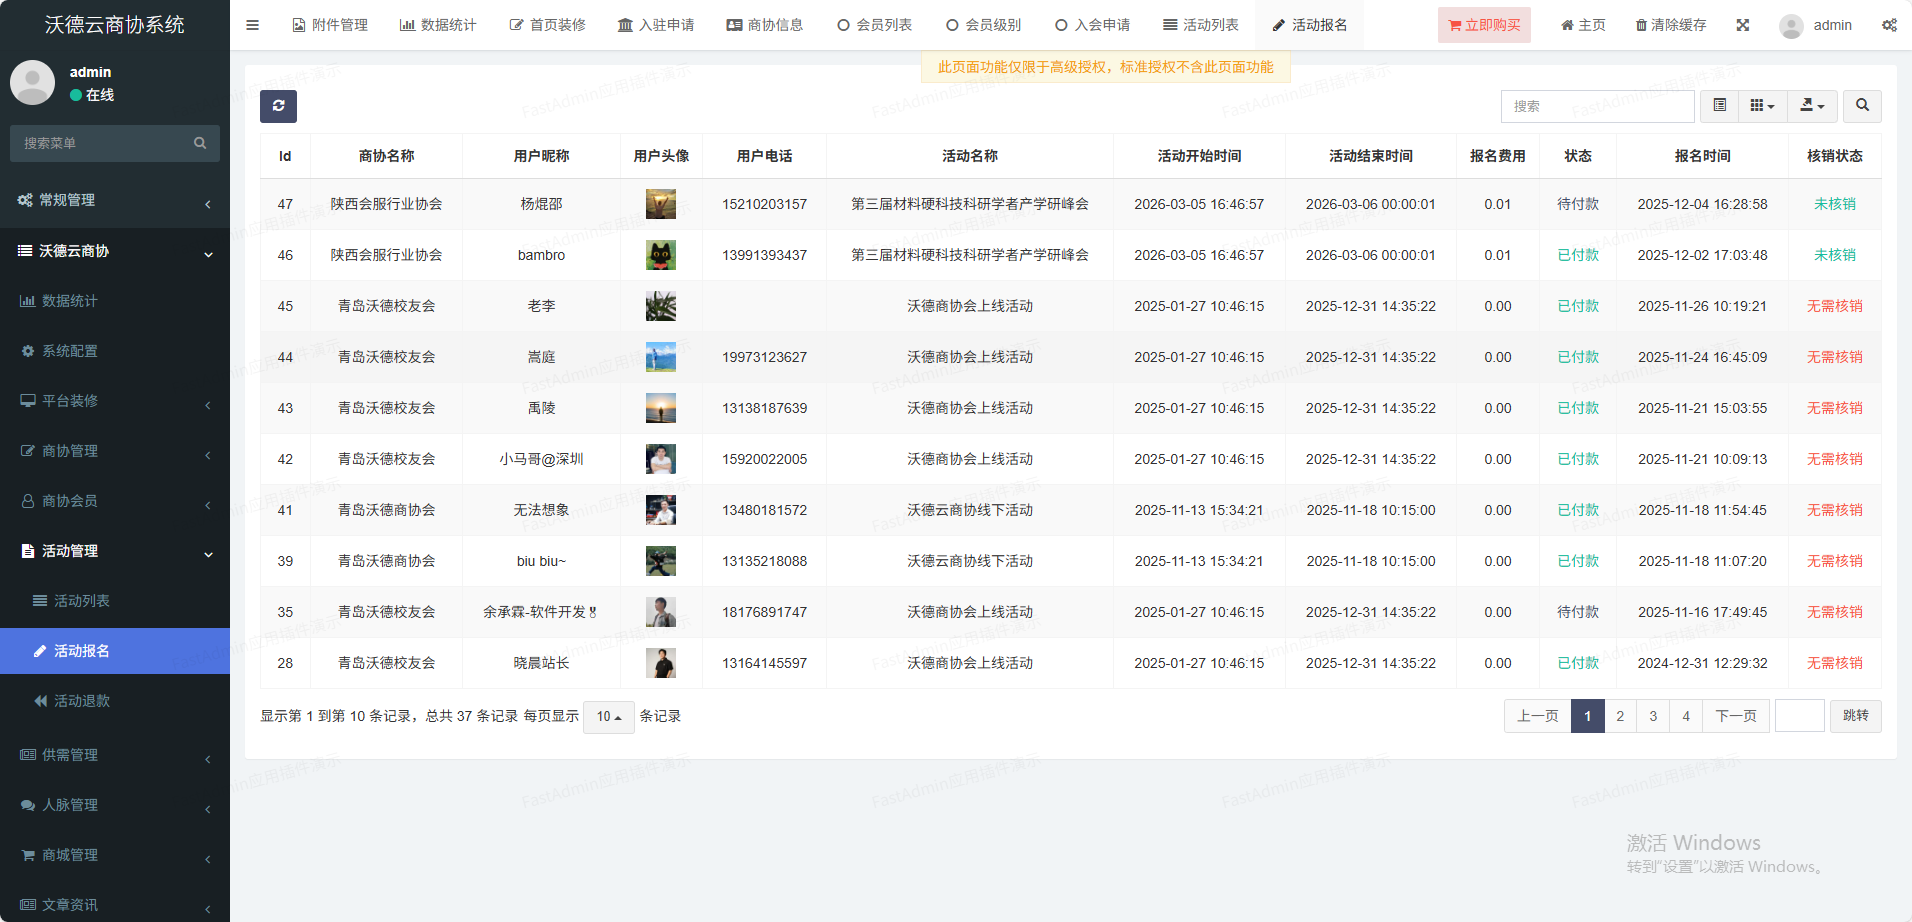Click the 跳转 jump button
Image resolution: width=1912 pixels, height=922 pixels.
pyautogui.click(x=1855, y=716)
